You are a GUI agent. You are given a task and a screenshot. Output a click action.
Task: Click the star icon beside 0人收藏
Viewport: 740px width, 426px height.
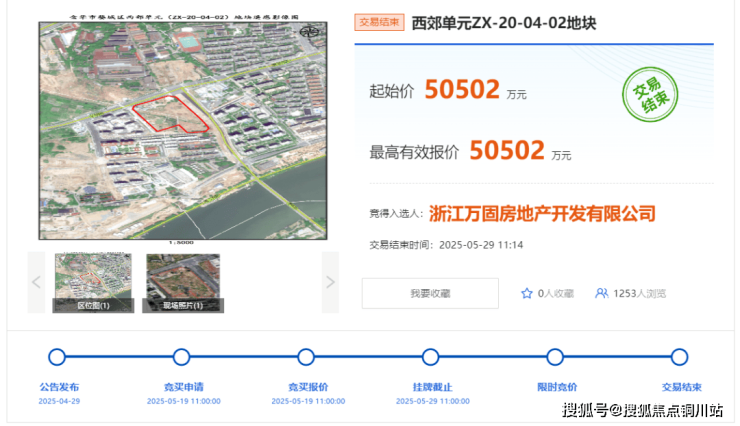[x=527, y=294]
